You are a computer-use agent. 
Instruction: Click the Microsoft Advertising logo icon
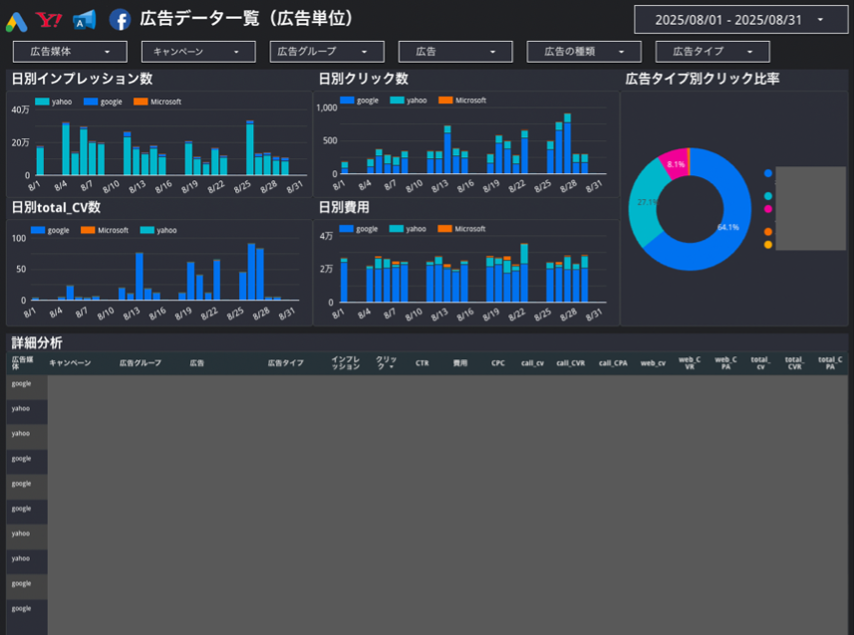85,19
